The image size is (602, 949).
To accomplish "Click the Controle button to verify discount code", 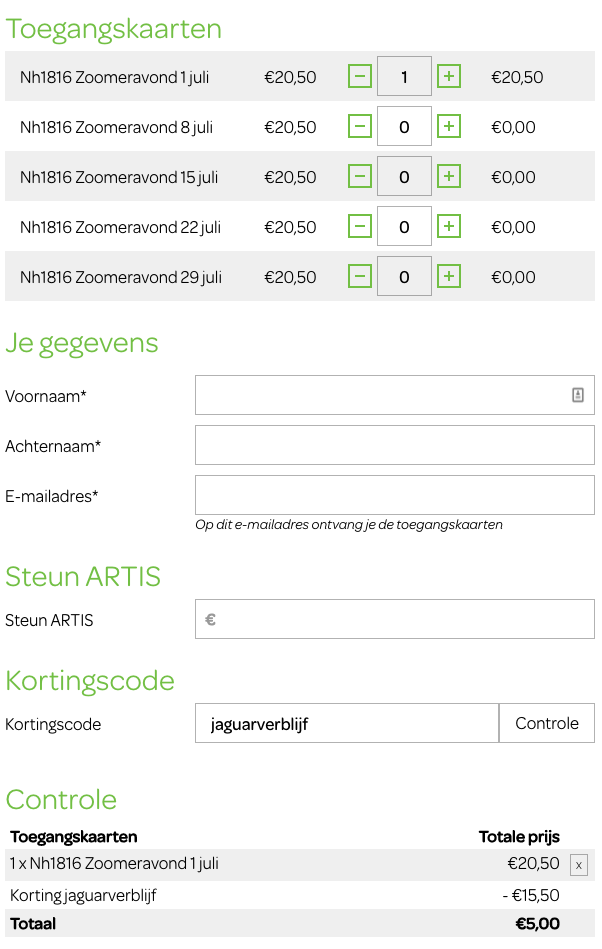I will 546,723.
